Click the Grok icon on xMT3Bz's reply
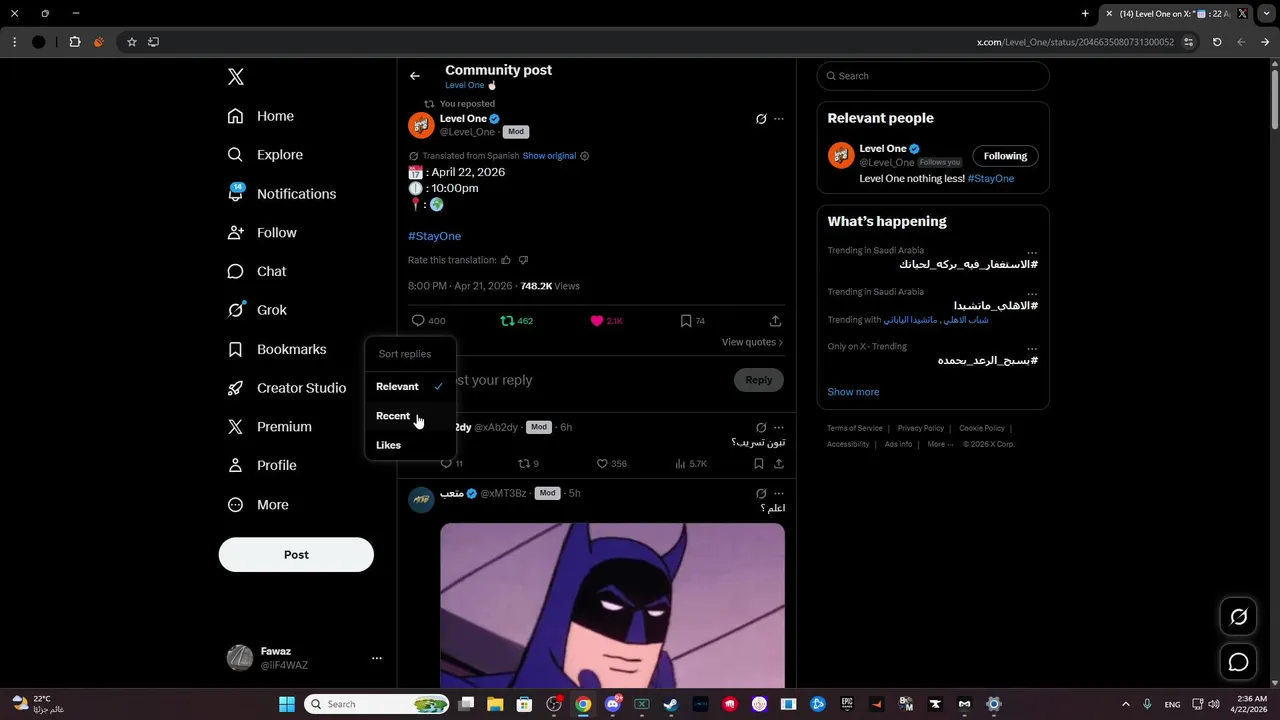This screenshot has height=720, width=1280. (761, 493)
